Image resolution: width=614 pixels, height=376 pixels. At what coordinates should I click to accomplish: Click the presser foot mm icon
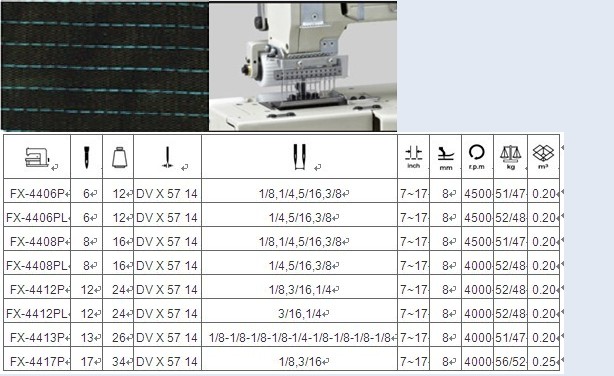click(x=446, y=158)
